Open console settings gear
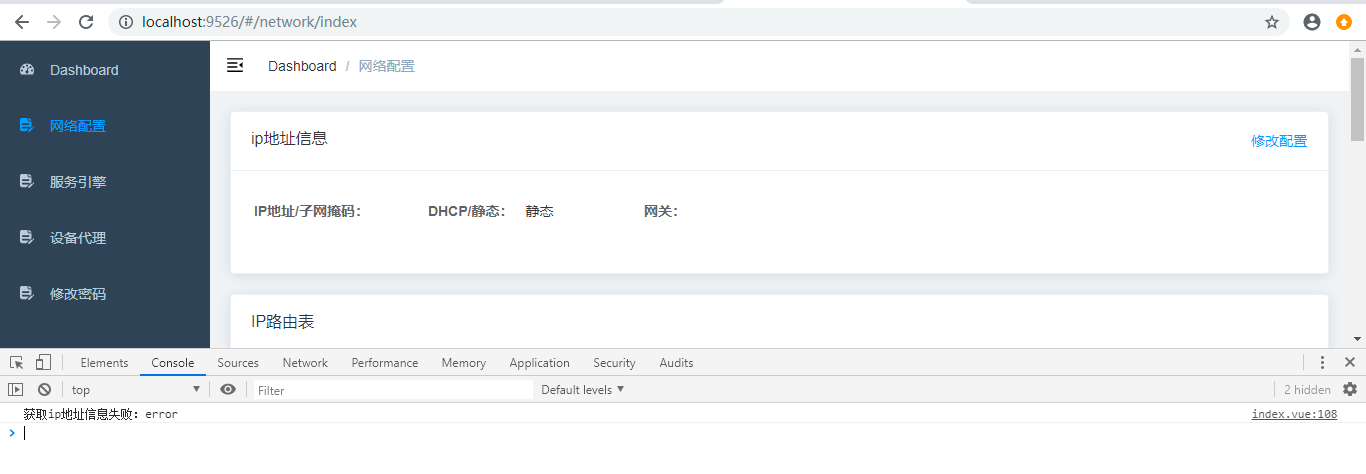 [x=1350, y=389]
